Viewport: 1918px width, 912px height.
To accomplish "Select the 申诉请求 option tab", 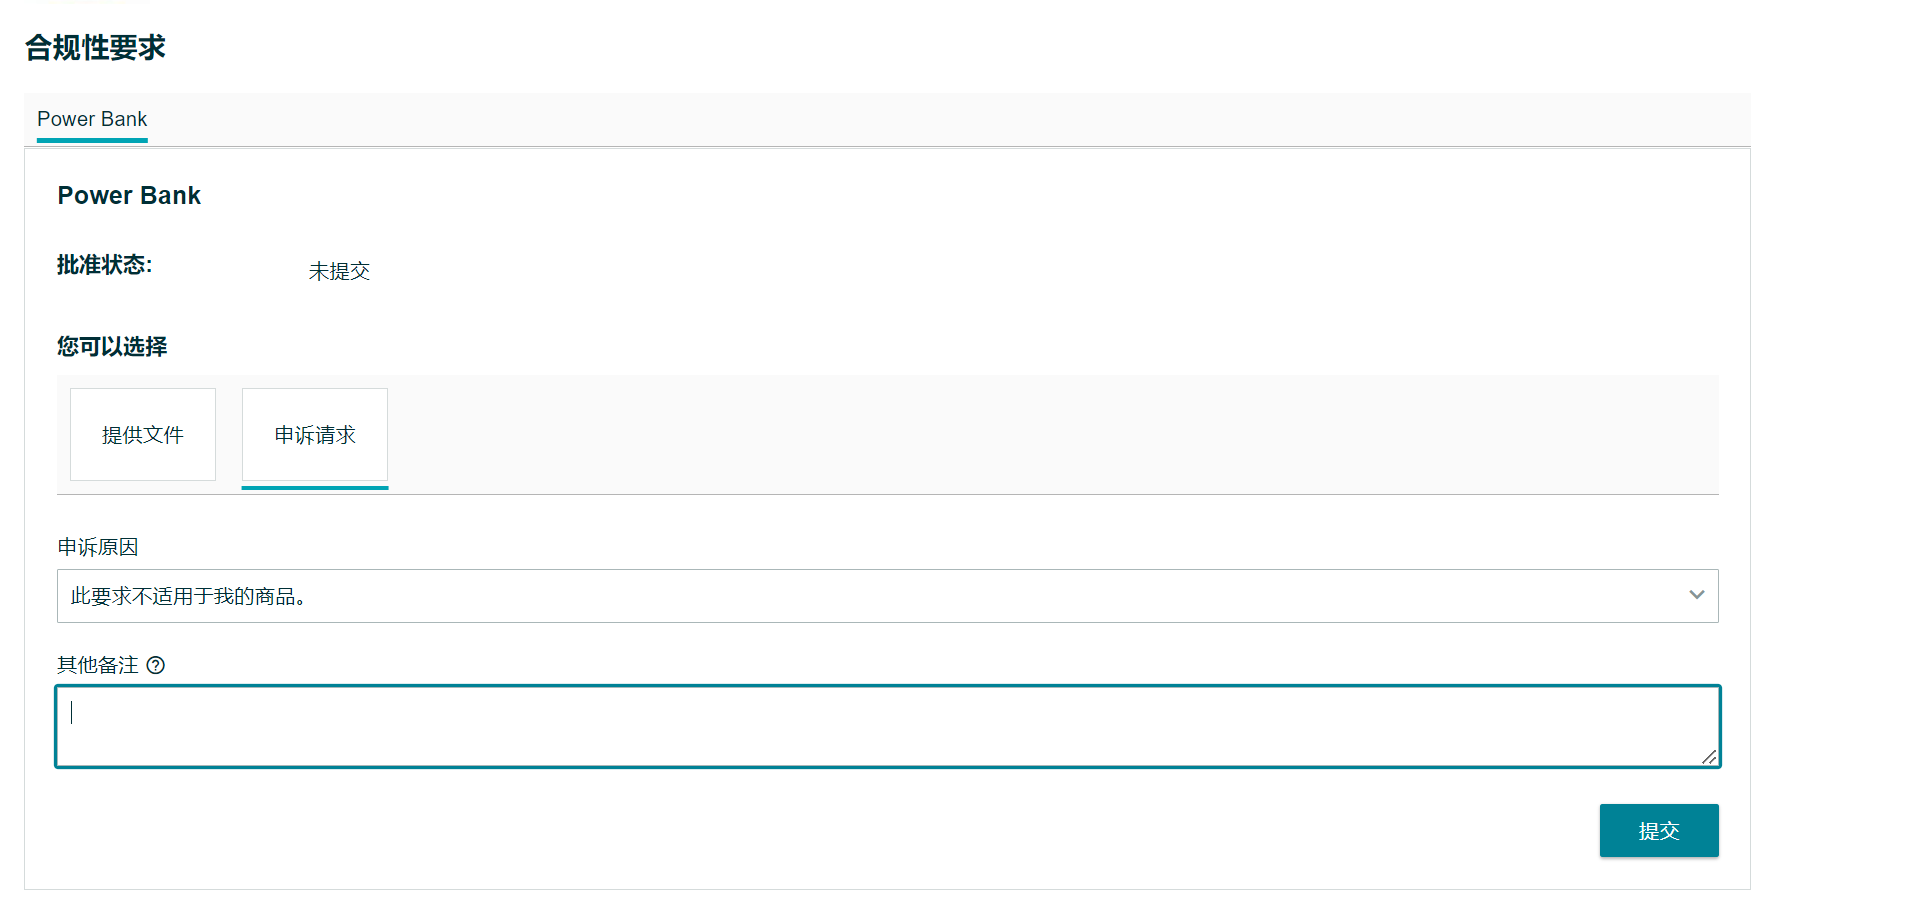I will [x=315, y=435].
